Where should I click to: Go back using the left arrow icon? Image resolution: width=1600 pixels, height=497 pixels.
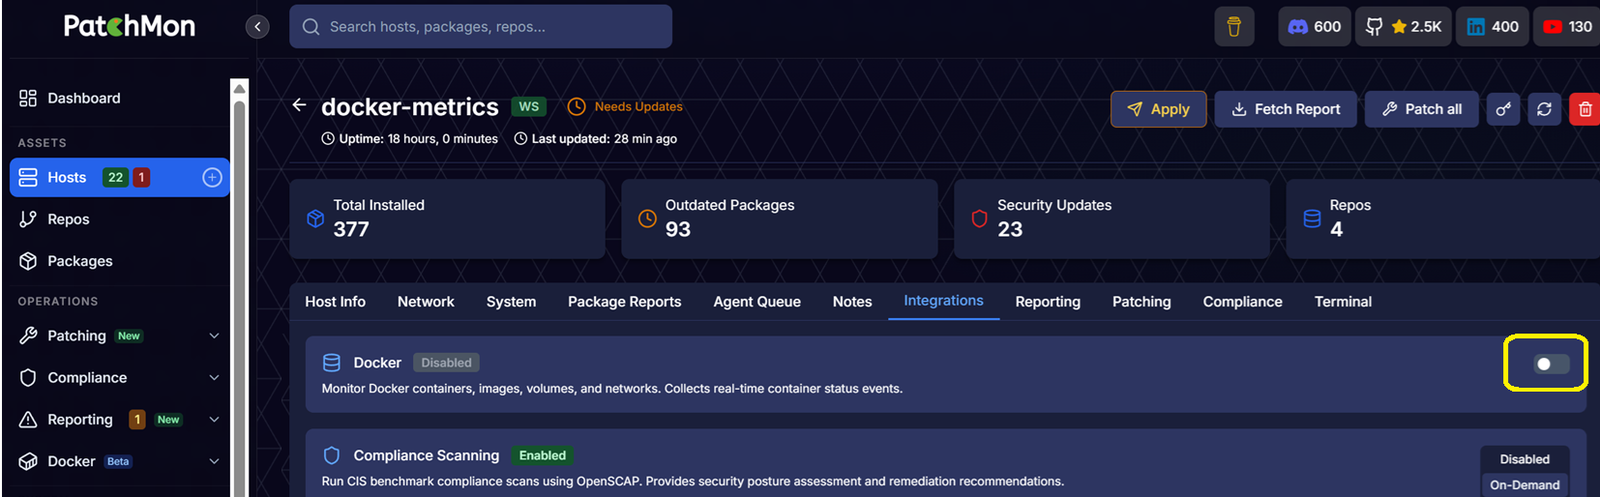pos(299,105)
